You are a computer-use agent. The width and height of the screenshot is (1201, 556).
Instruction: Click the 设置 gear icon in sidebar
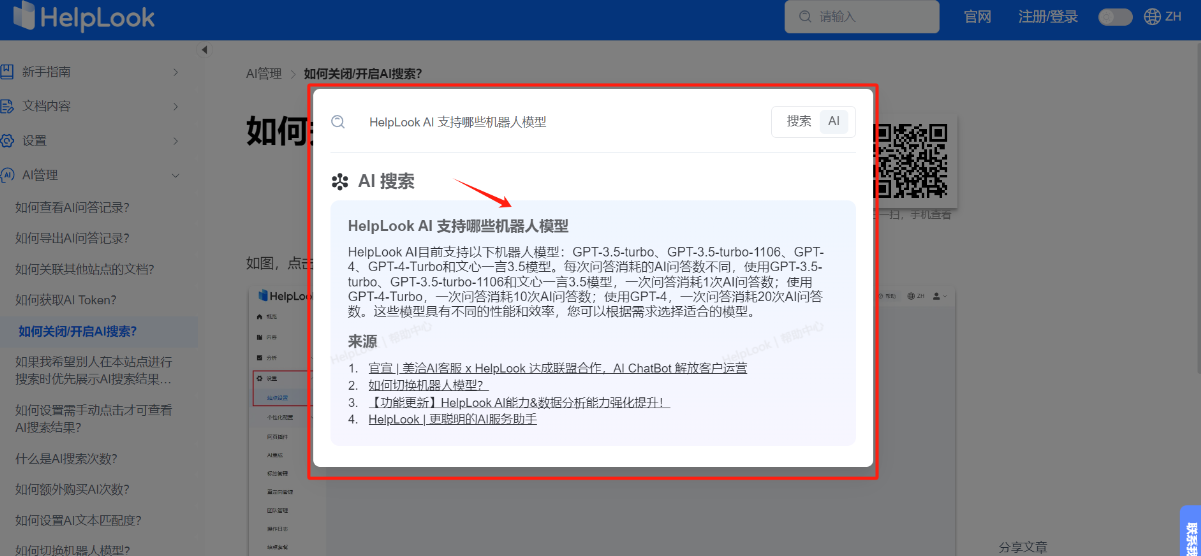7,140
